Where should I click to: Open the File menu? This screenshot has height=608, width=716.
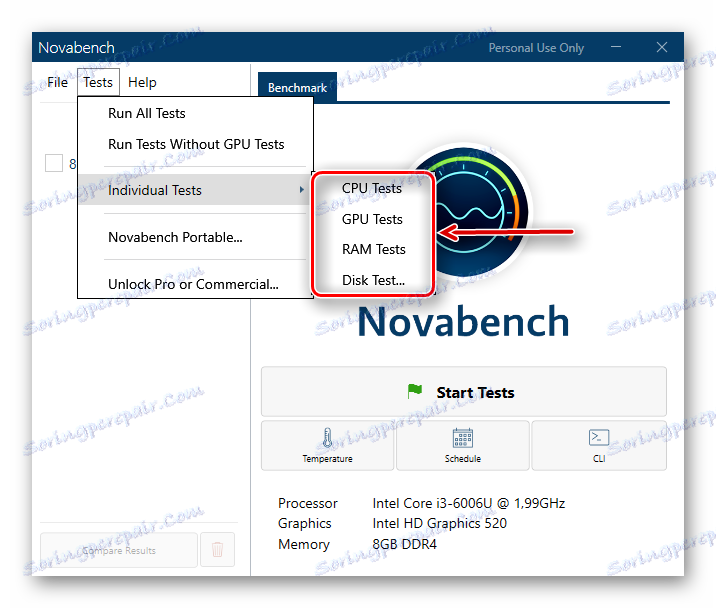pyautogui.click(x=57, y=82)
